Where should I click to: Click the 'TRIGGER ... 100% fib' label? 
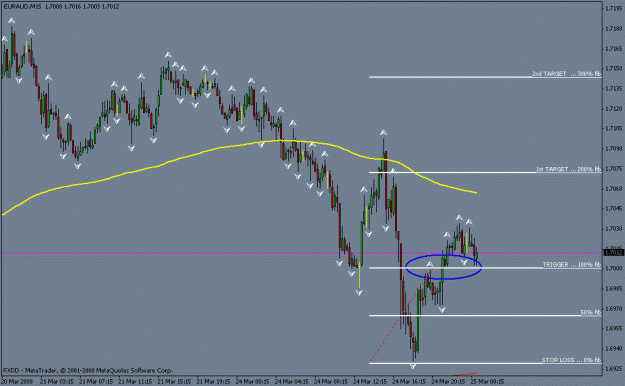click(572, 264)
